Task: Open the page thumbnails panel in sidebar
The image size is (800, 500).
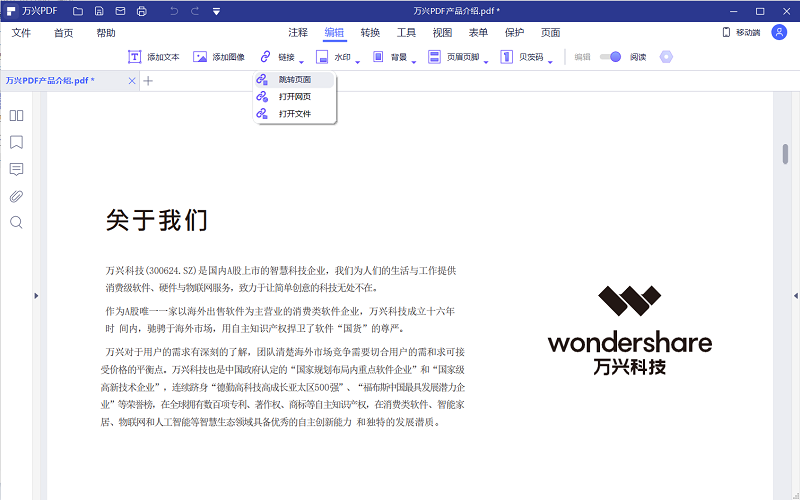Action: click(16, 116)
